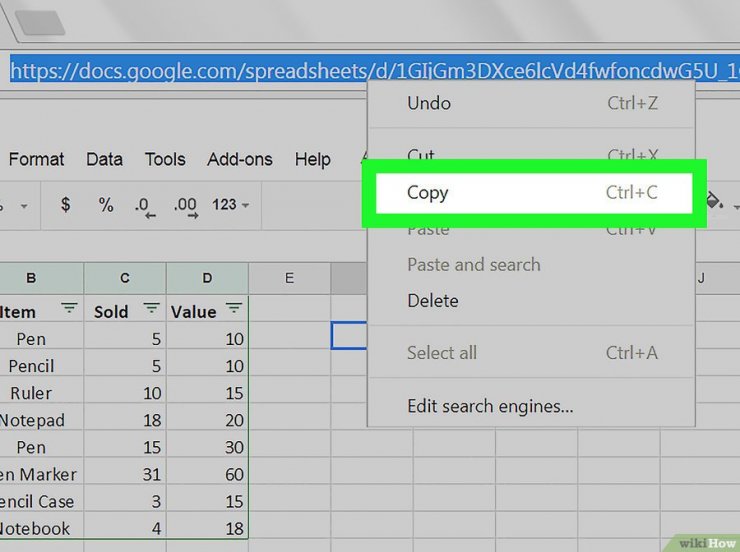The image size is (740, 552).
Task: Select column E header
Action: pyautogui.click(x=289, y=278)
